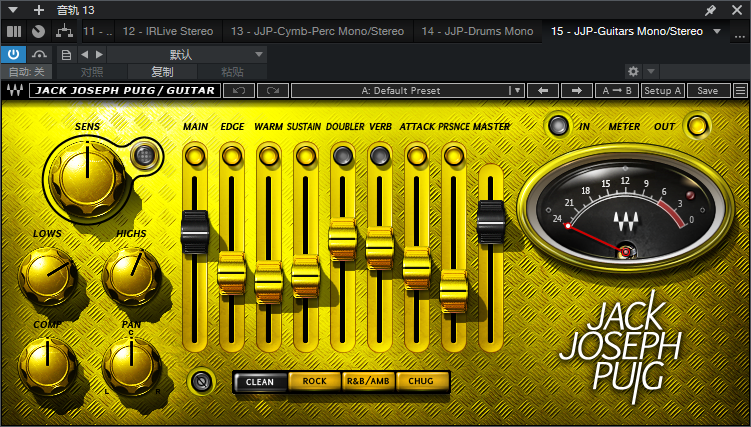Toggle the MAIN fader mute light

pos(195,156)
